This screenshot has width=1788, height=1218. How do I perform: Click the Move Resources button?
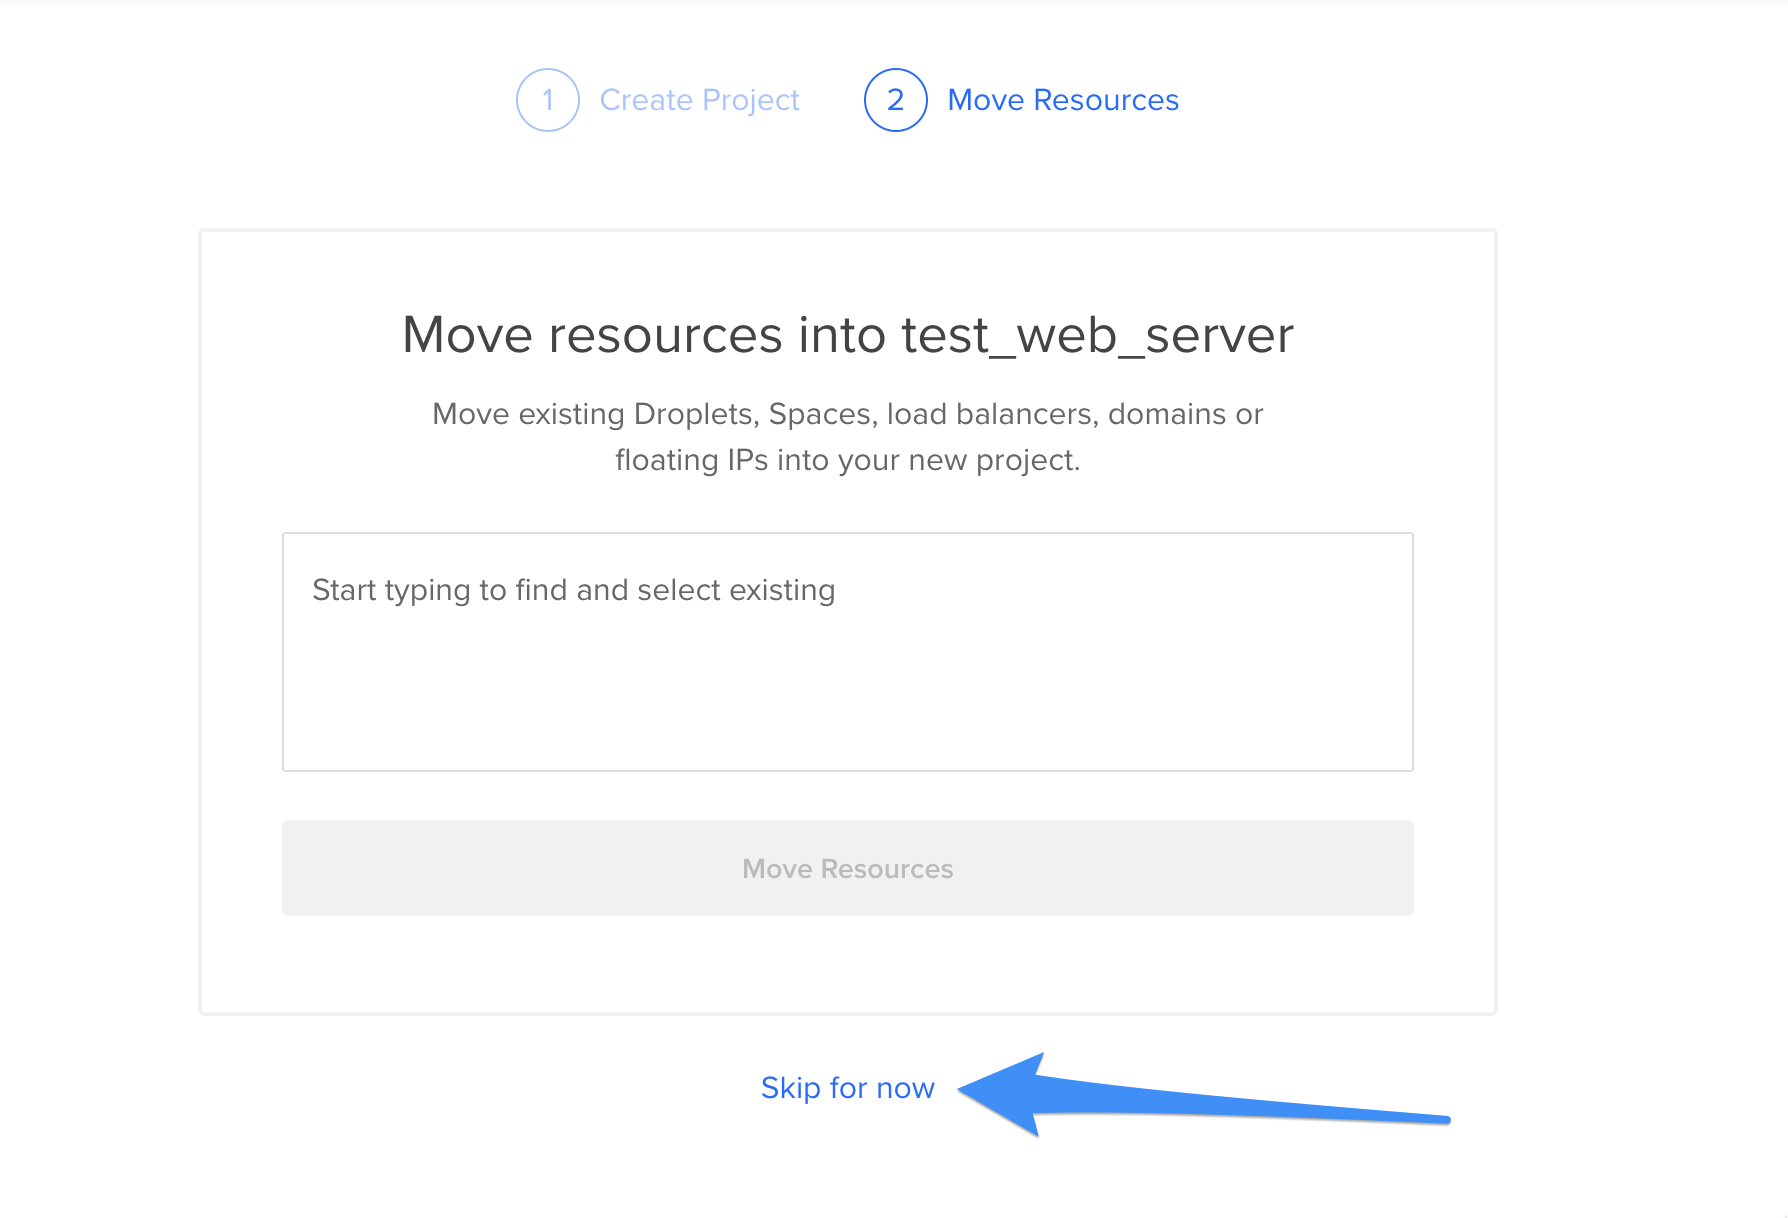848,868
